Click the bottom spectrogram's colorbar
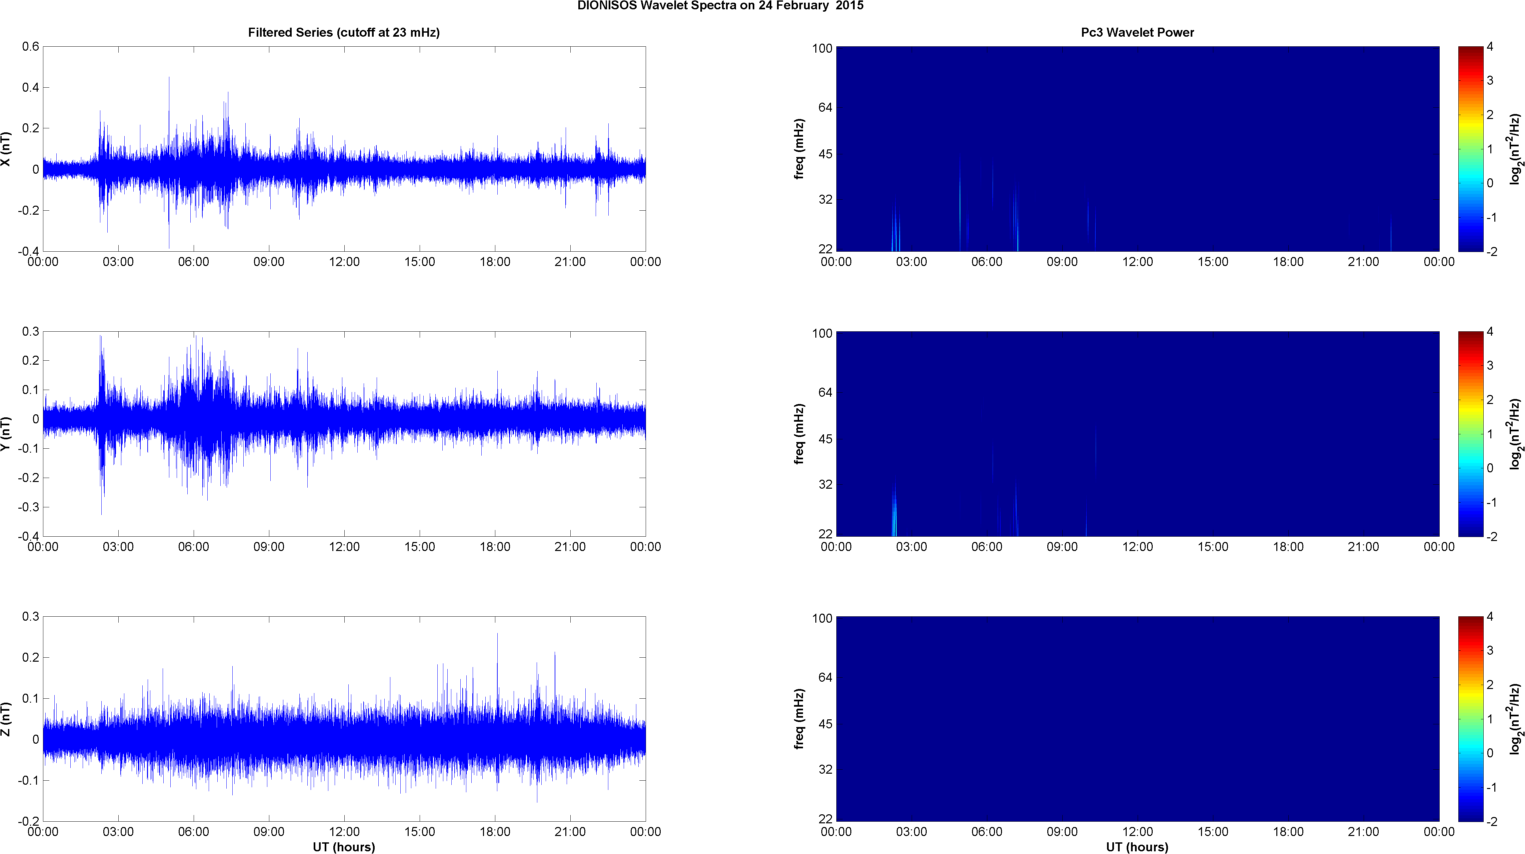 (1470, 719)
